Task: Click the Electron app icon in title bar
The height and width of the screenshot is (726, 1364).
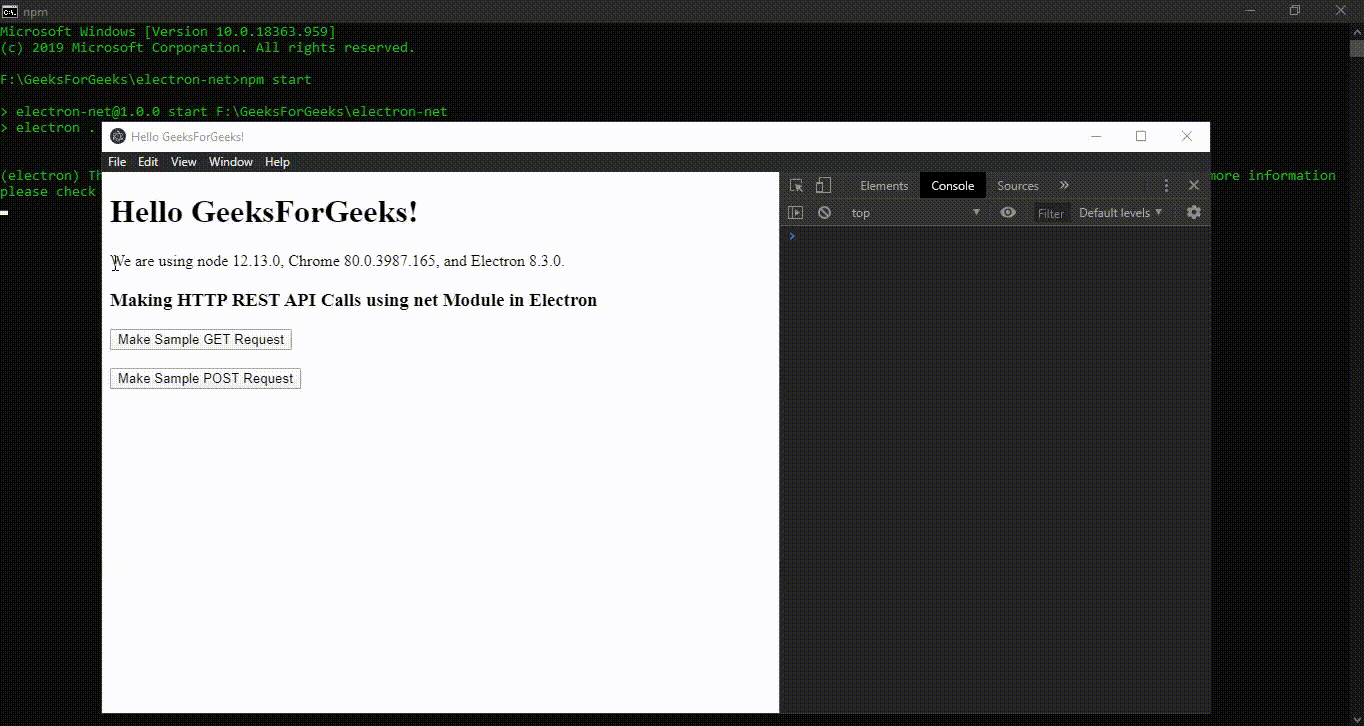Action: [118, 137]
